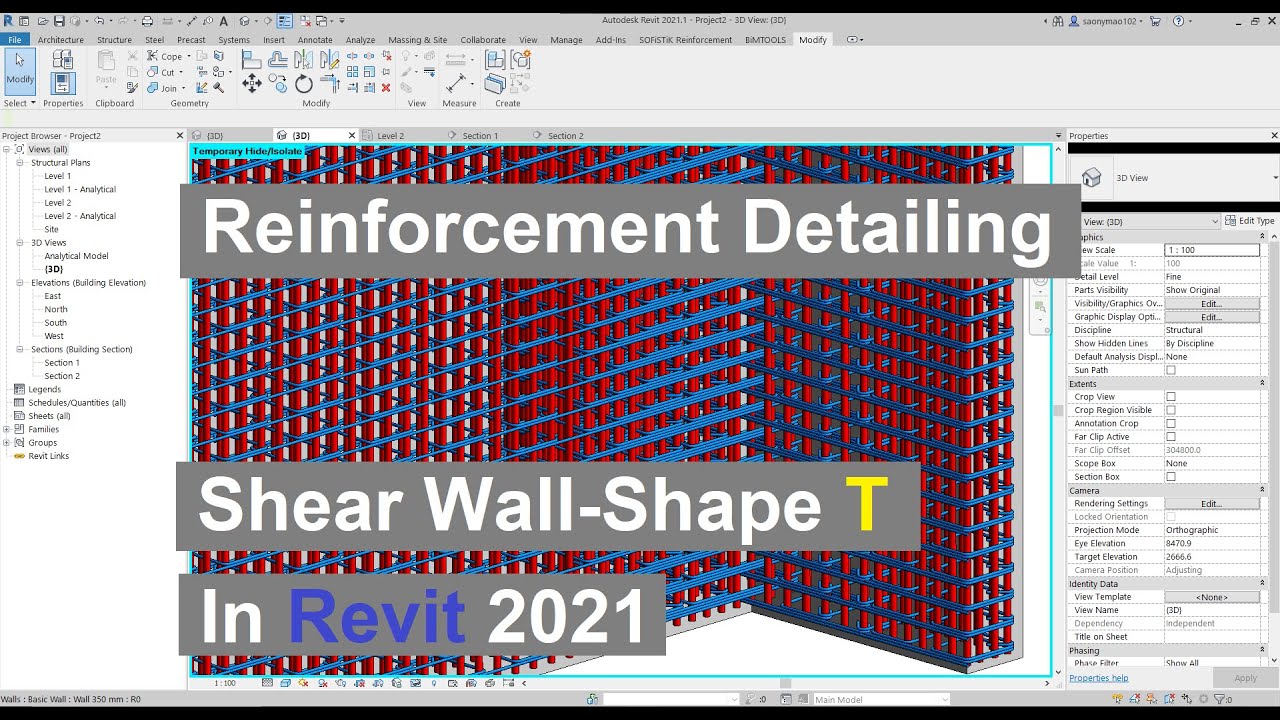Image resolution: width=1280 pixels, height=720 pixels.
Task: Open Default 3D View from quick access
Action: point(244,20)
